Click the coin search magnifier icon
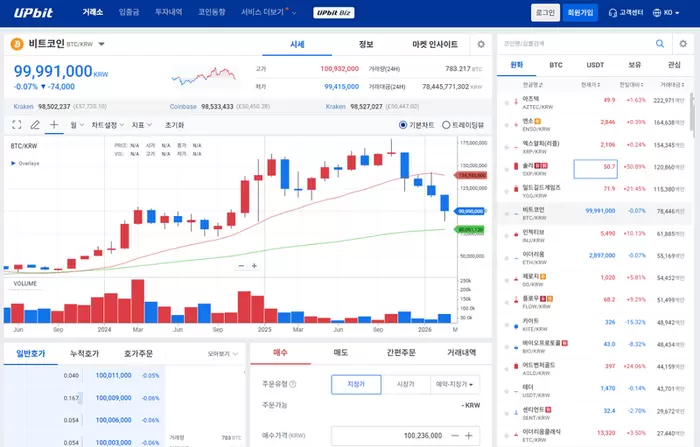This screenshot has height=447, width=700. [x=659, y=44]
